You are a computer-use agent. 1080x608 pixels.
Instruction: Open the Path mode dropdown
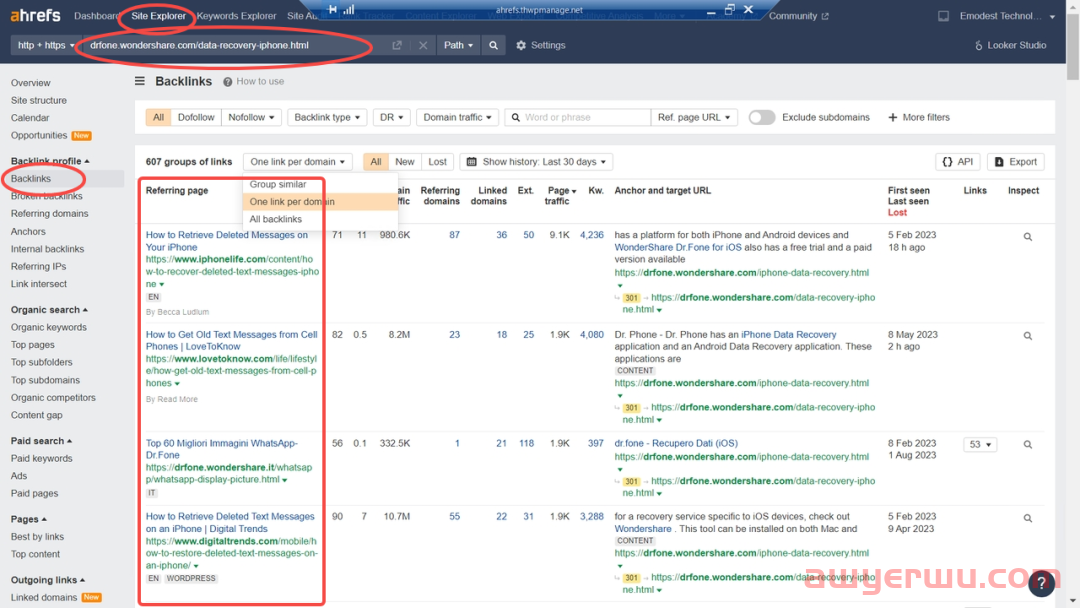pyautogui.click(x=458, y=45)
